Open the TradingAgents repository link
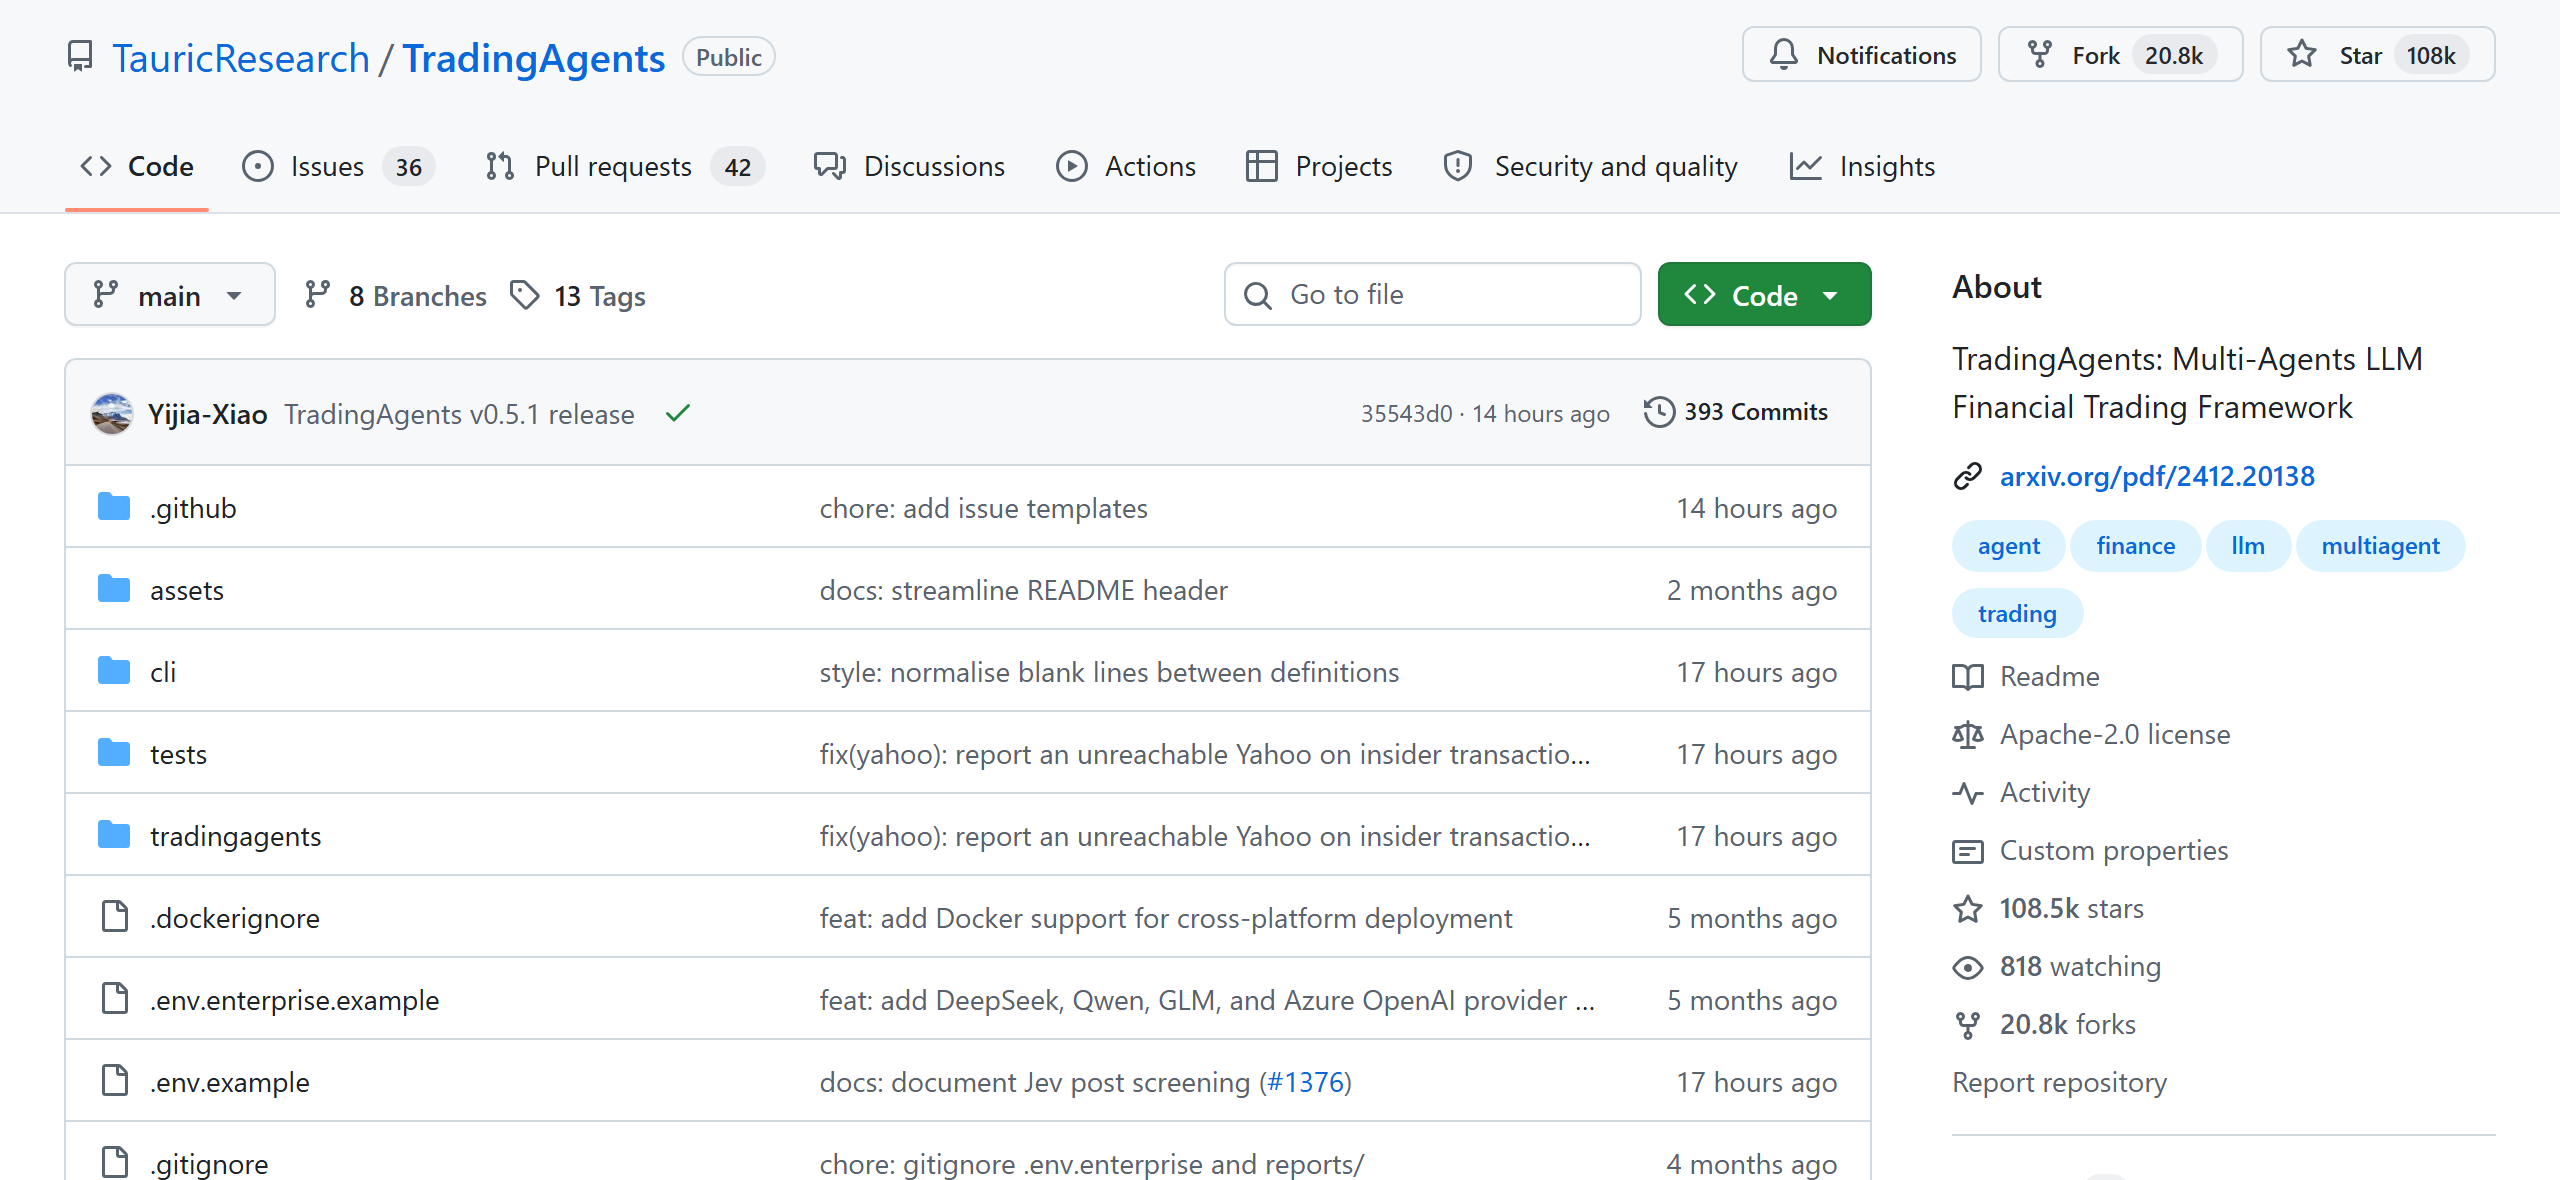 534,58
